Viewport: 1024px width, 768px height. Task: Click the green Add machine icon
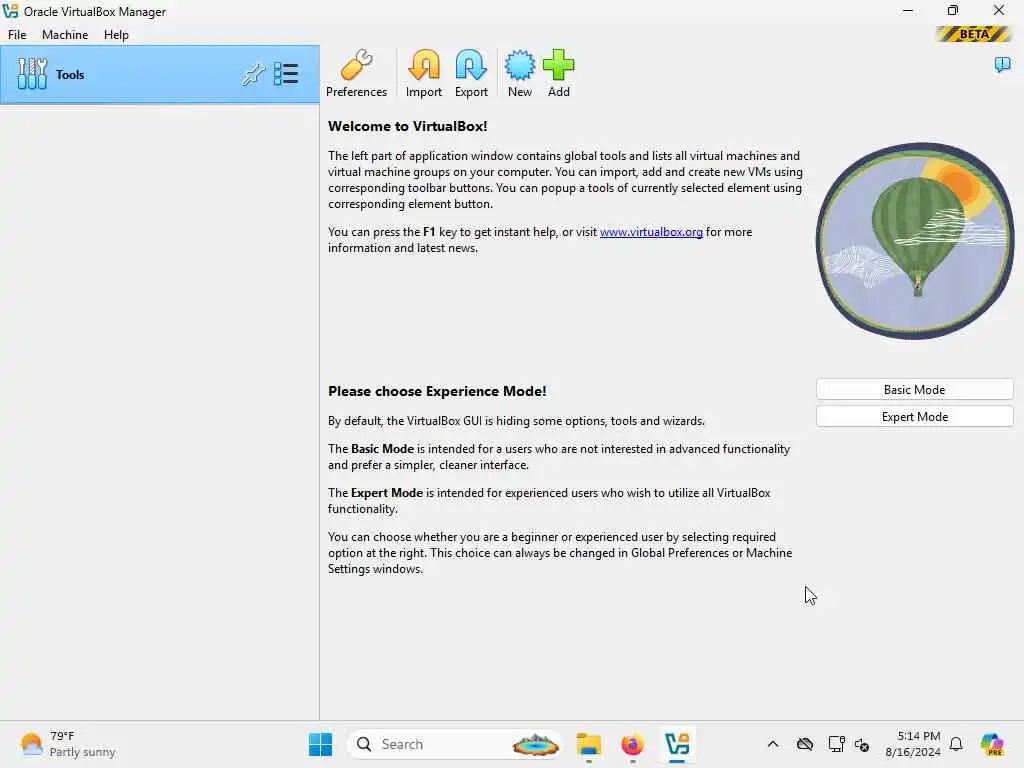coord(558,73)
